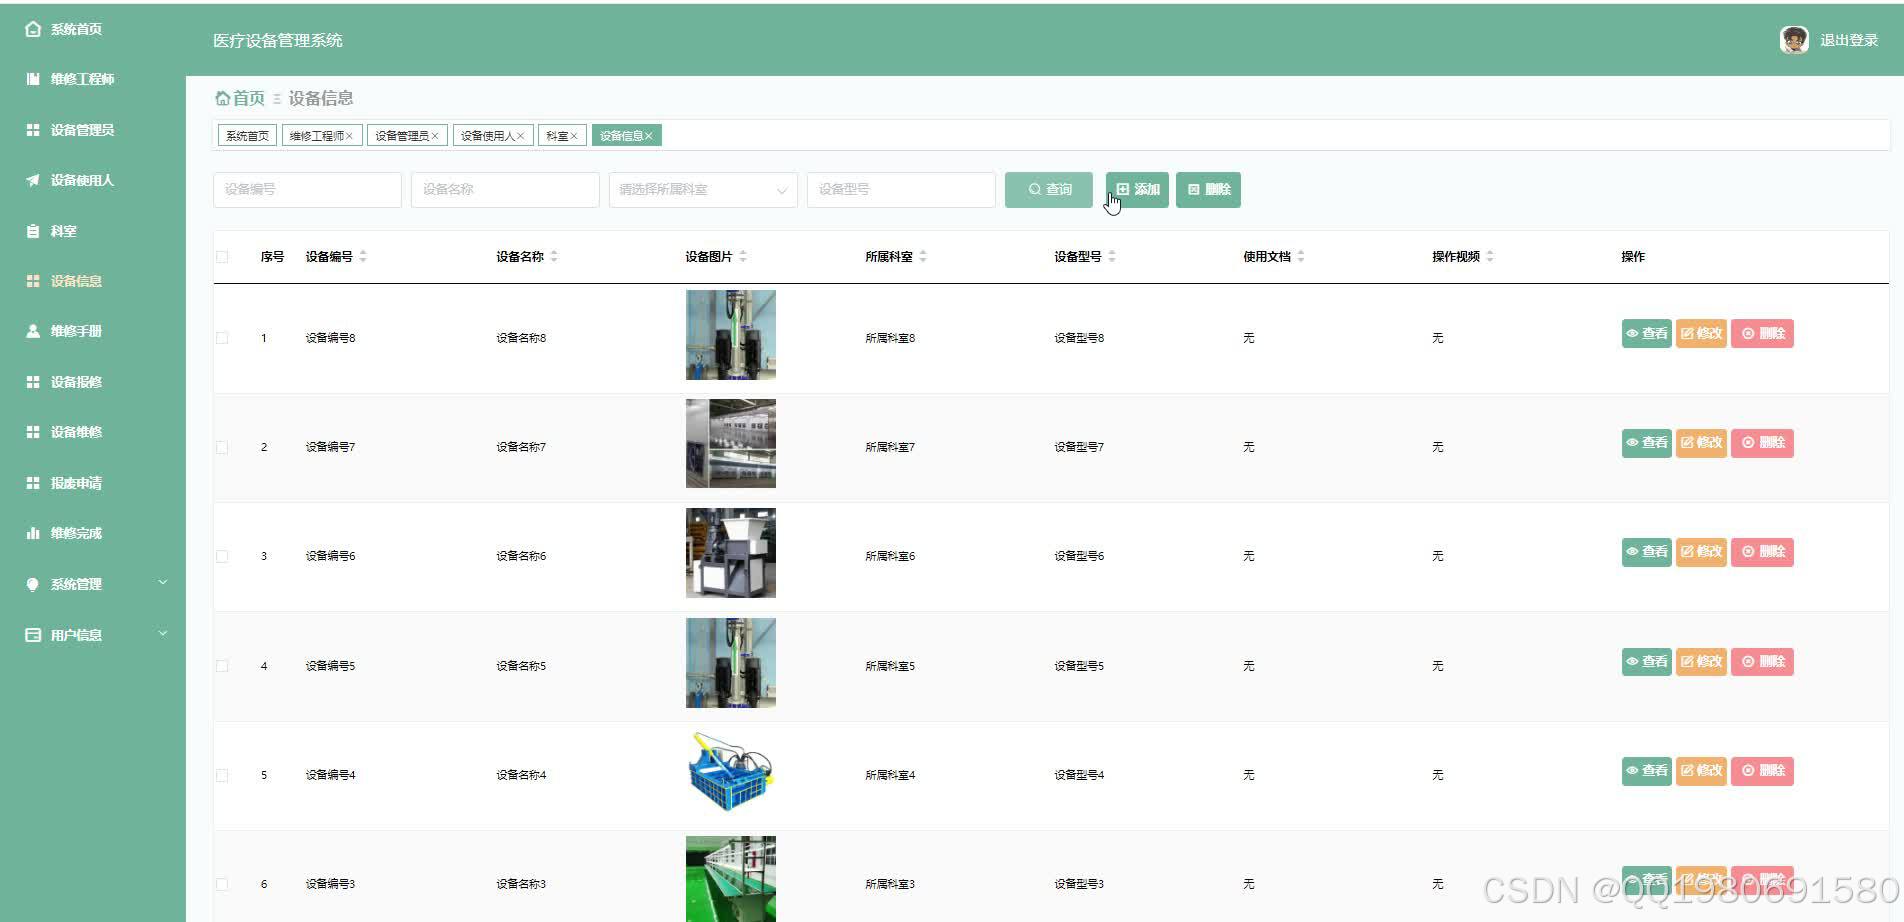The width and height of the screenshot is (1904, 922).
Task: Click the grid icon beside 报废申请
Action: [x=33, y=483]
